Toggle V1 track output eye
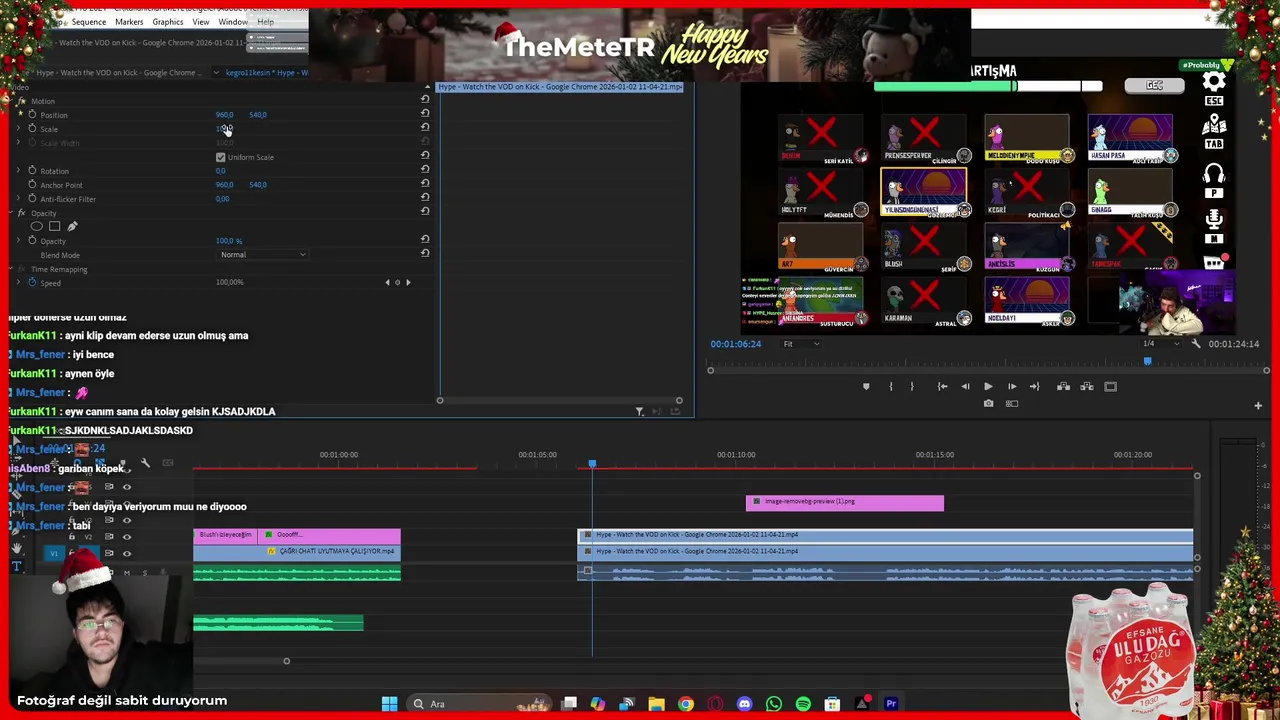The height and width of the screenshot is (720, 1280). click(x=126, y=553)
